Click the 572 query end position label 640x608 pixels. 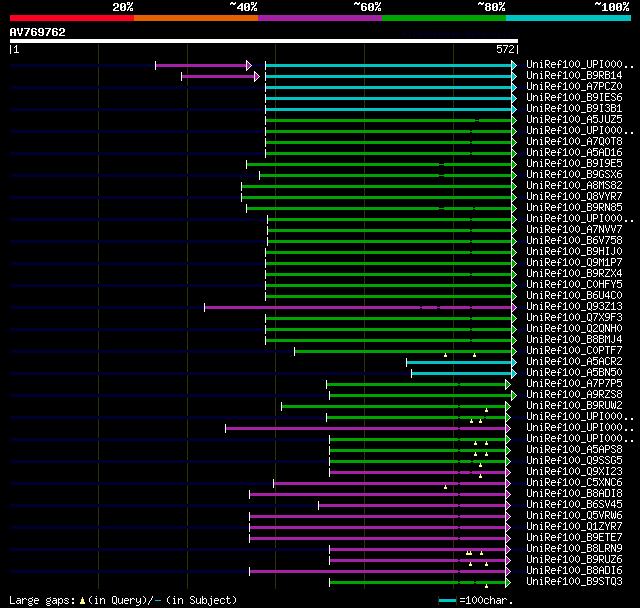(x=505, y=49)
